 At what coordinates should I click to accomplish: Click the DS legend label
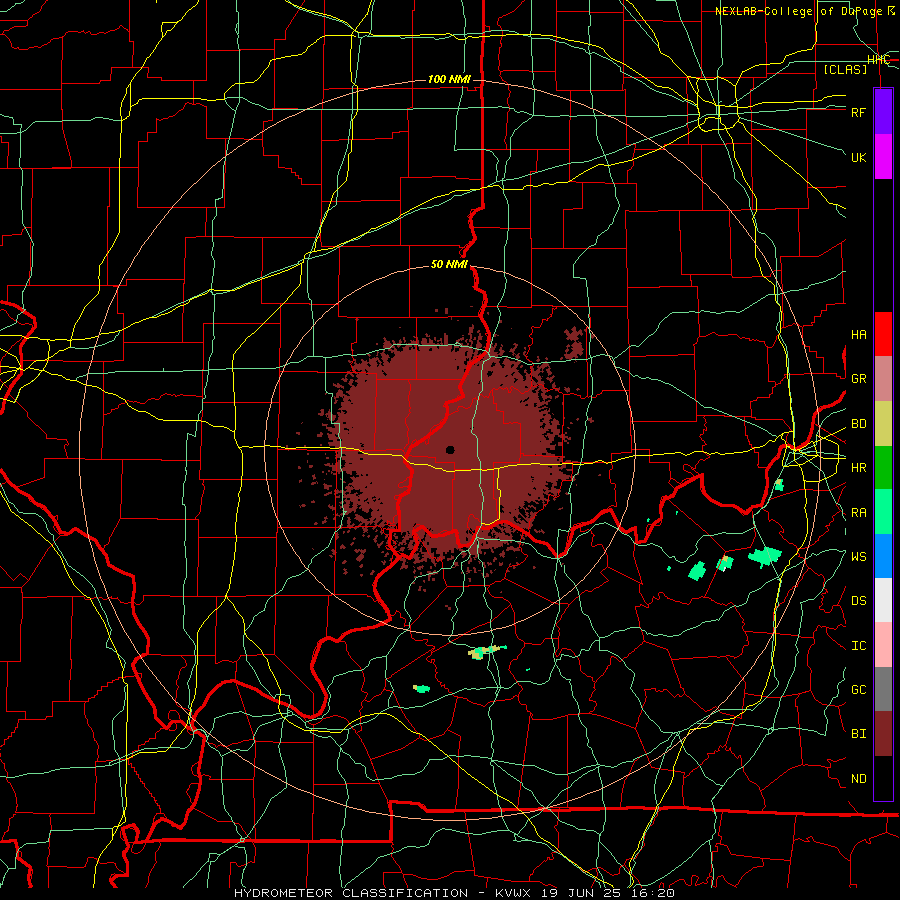coord(859,601)
